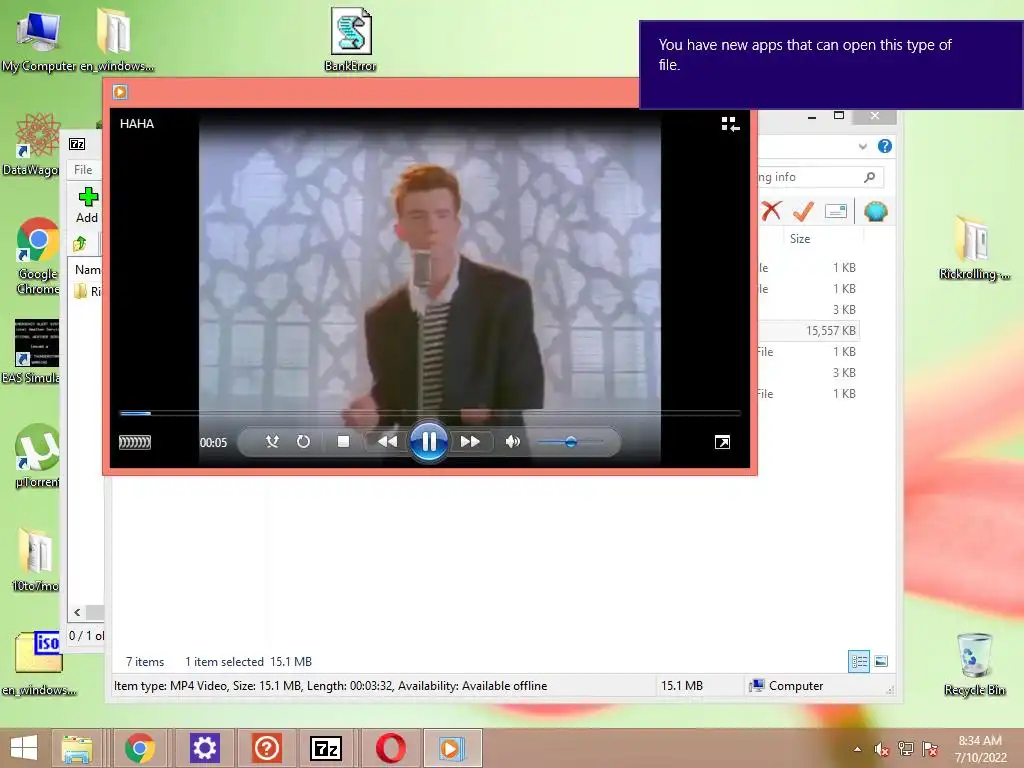The width and height of the screenshot is (1024, 768).
Task: Open the BankError script icon
Action: (351, 39)
